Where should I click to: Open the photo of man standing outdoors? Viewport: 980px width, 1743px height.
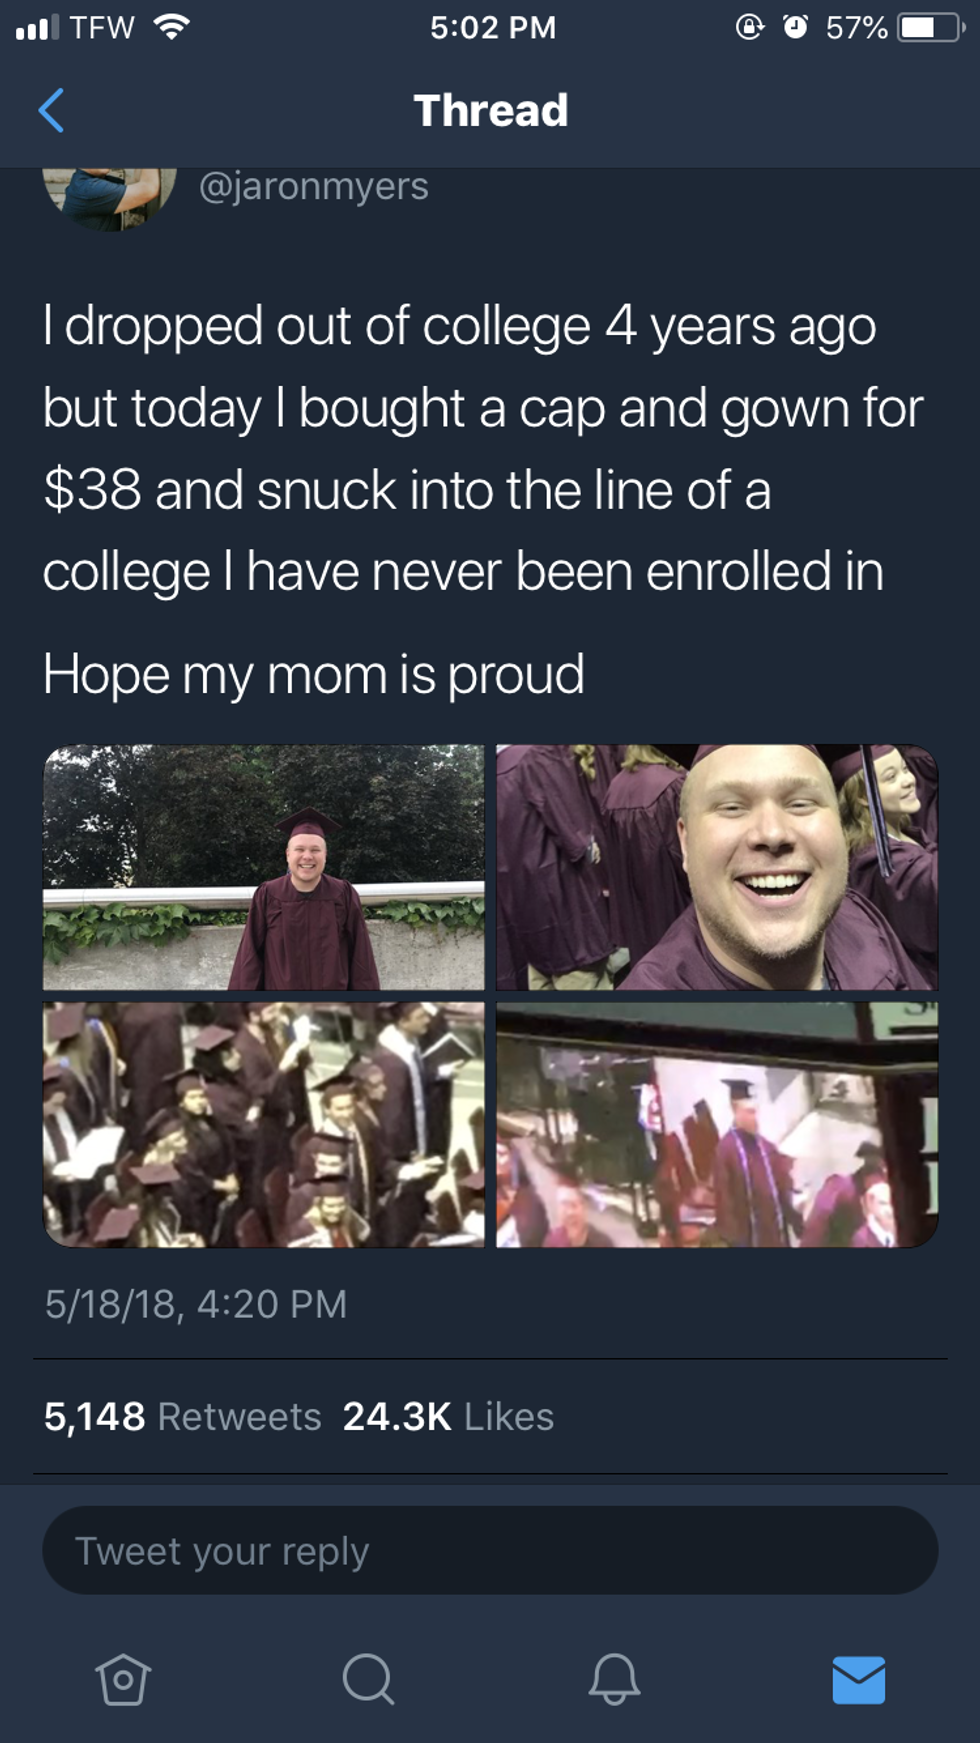(x=264, y=867)
